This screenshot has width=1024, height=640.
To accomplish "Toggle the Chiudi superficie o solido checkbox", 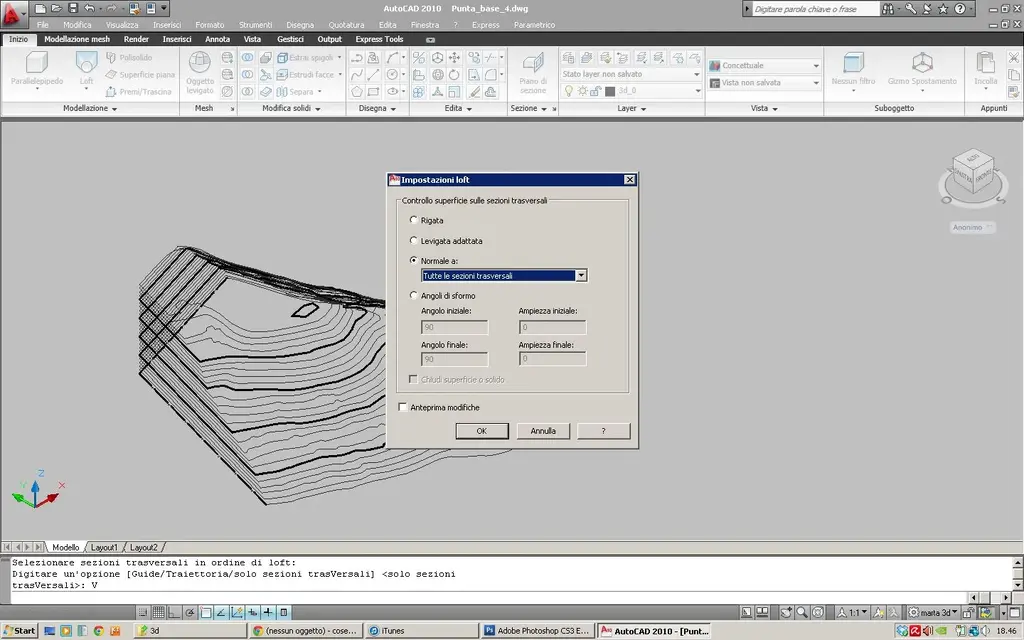I will pos(413,379).
